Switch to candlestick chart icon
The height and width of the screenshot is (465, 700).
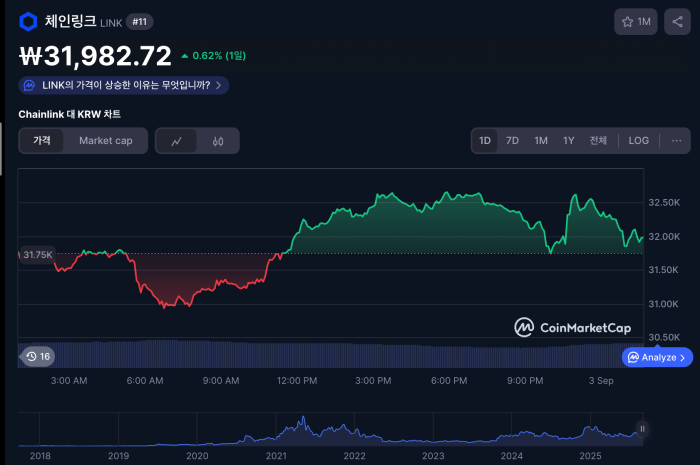point(218,141)
